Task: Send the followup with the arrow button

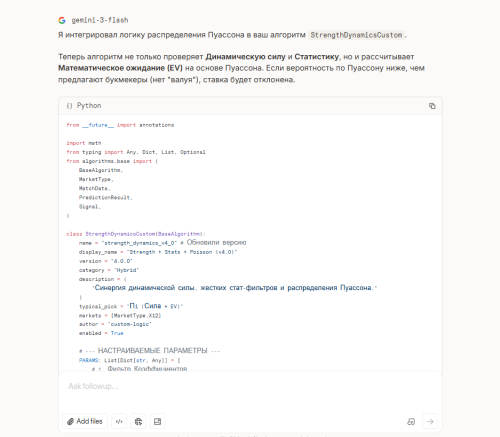Action: (430, 421)
